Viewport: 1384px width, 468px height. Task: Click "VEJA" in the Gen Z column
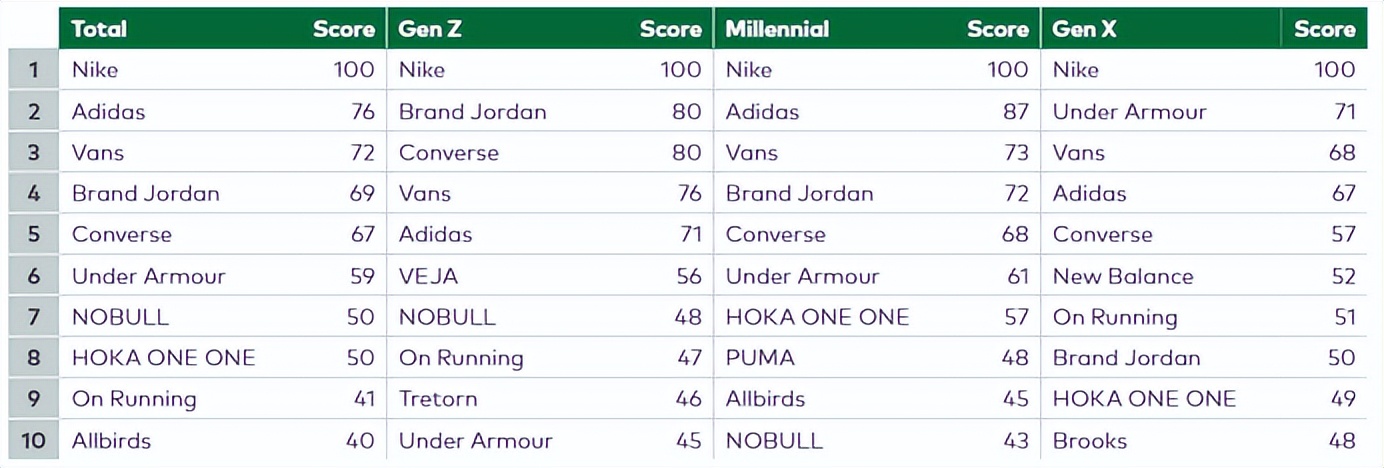[x=428, y=276]
